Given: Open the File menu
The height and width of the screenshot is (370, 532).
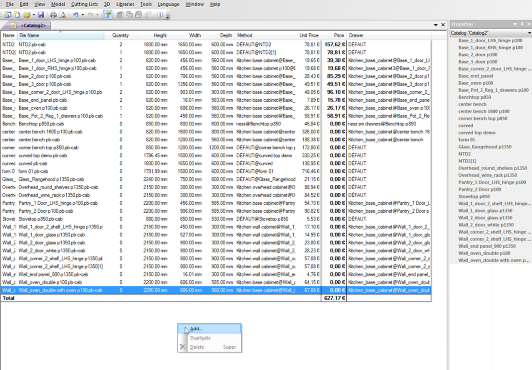Looking at the screenshot, I should tap(10, 4).
